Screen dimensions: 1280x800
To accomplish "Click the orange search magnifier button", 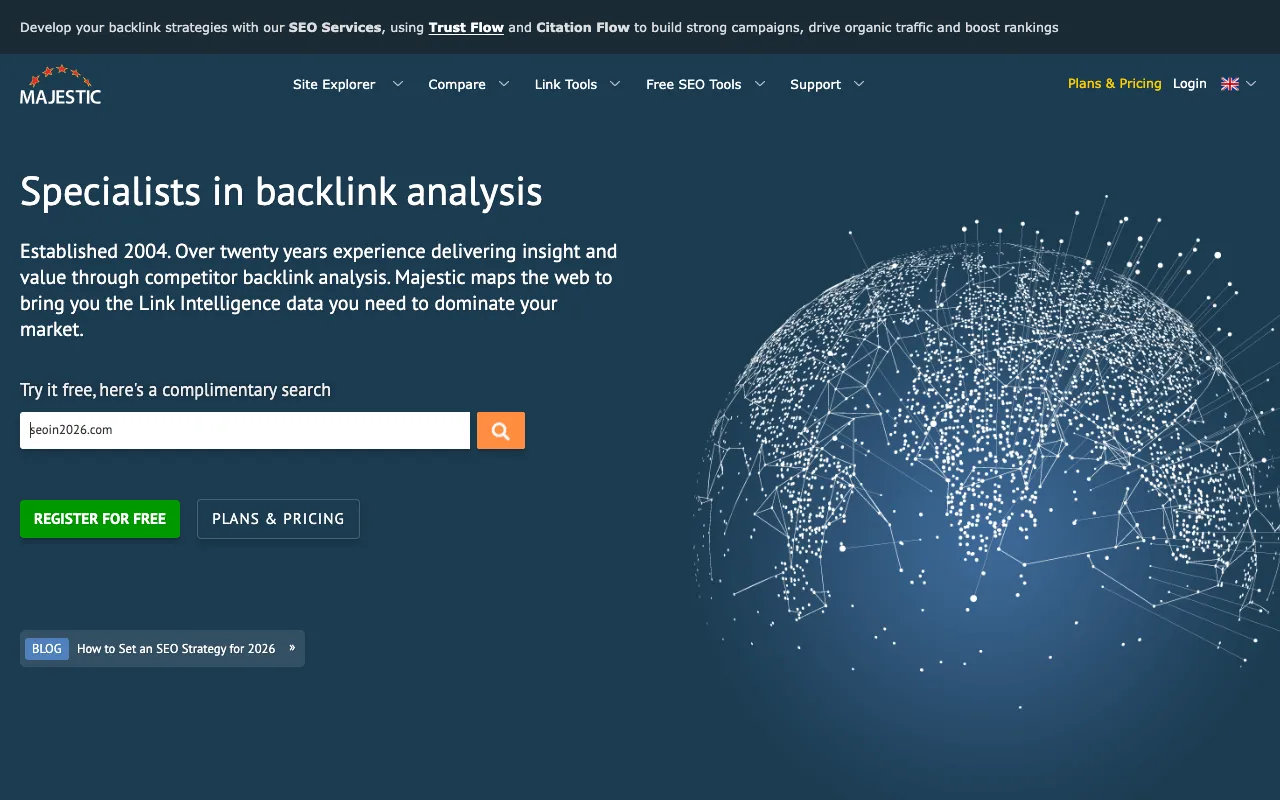I will tap(500, 430).
